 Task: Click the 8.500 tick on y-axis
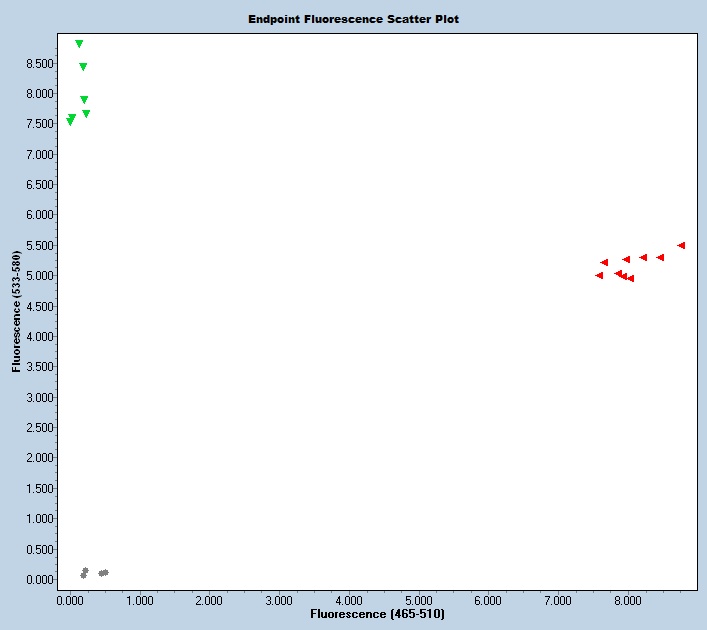pyautogui.click(x=39, y=63)
